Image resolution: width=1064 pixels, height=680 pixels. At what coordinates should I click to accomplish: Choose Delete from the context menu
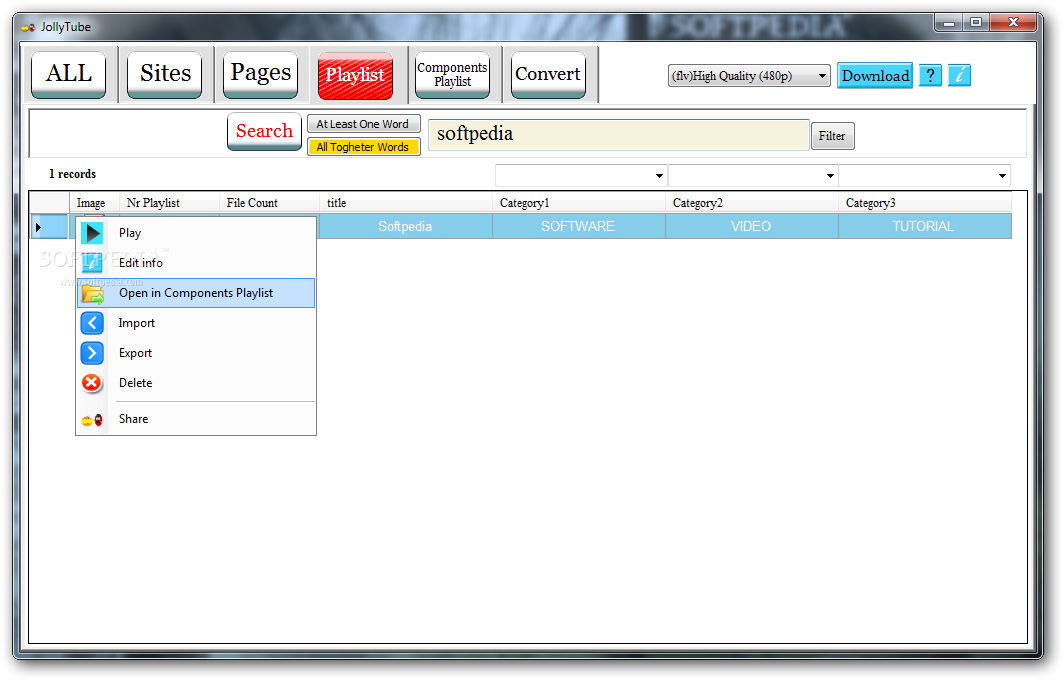pos(195,383)
